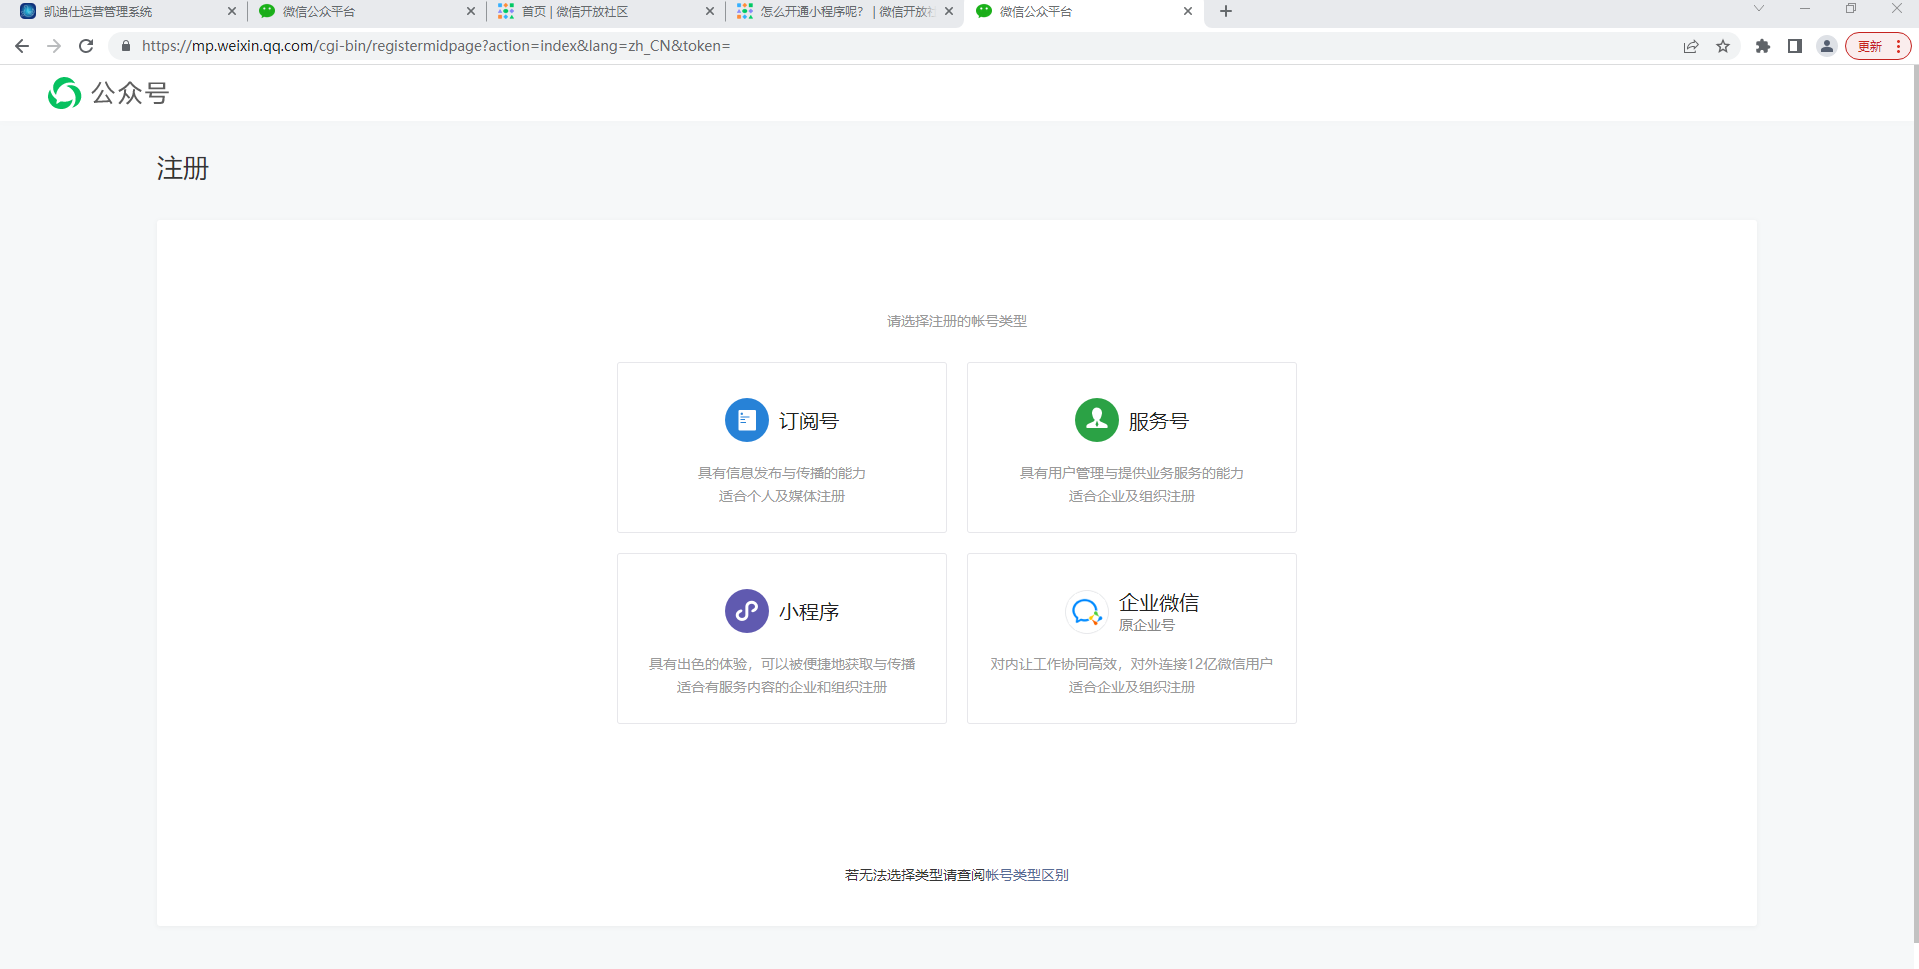Click 具有用户管理与提供业务服务的能力 text
1919x969 pixels.
pyautogui.click(x=1132, y=473)
